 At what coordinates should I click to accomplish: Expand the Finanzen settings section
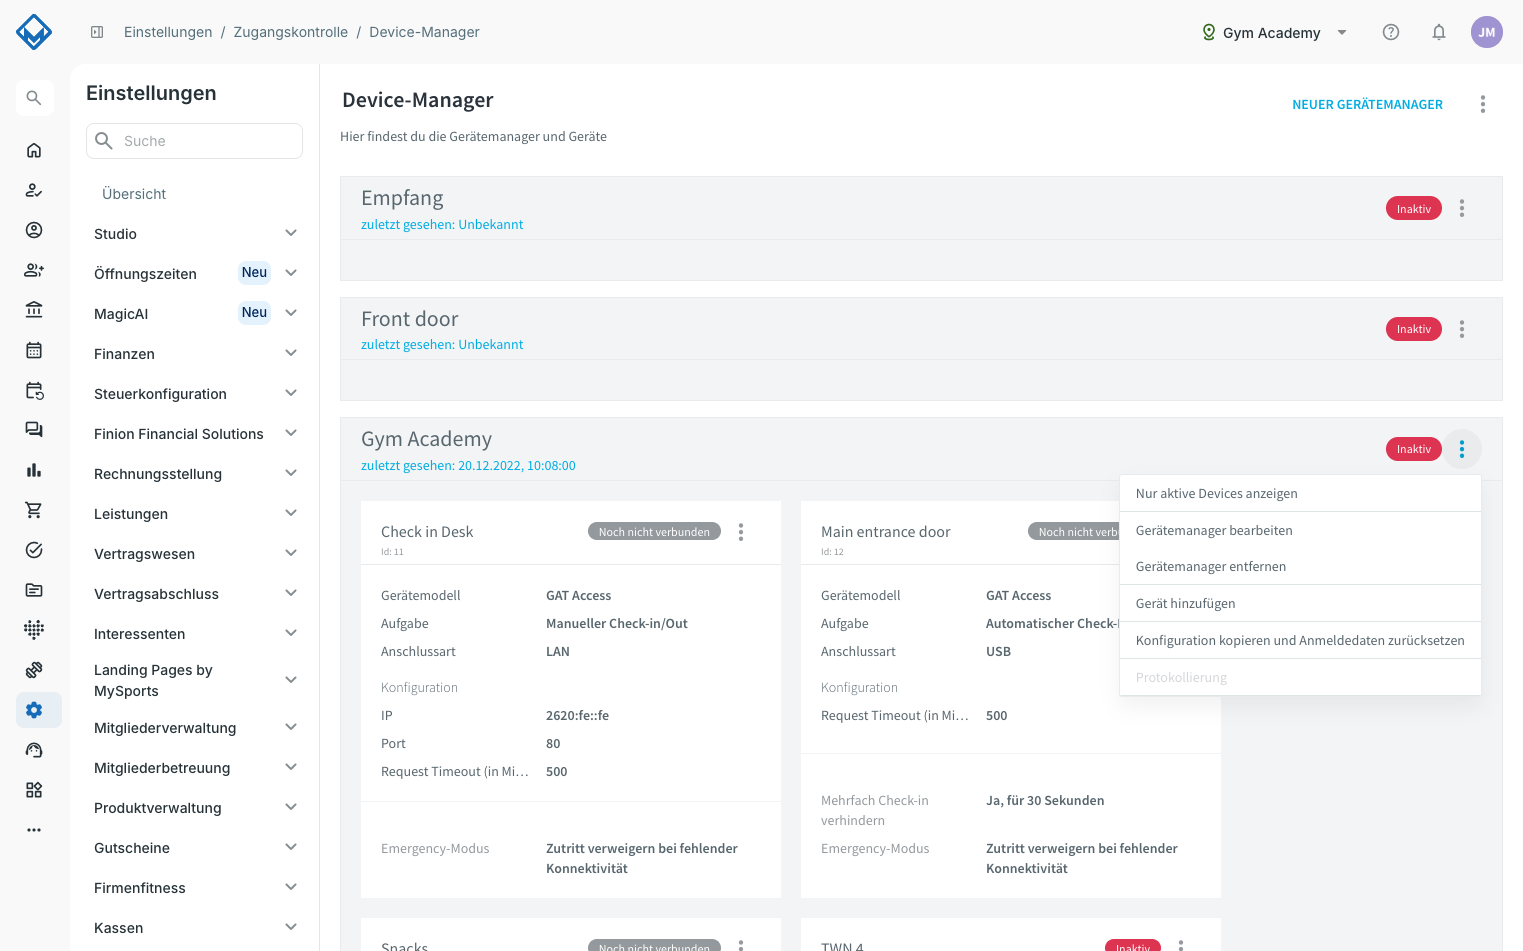click(x=196, y=353)
